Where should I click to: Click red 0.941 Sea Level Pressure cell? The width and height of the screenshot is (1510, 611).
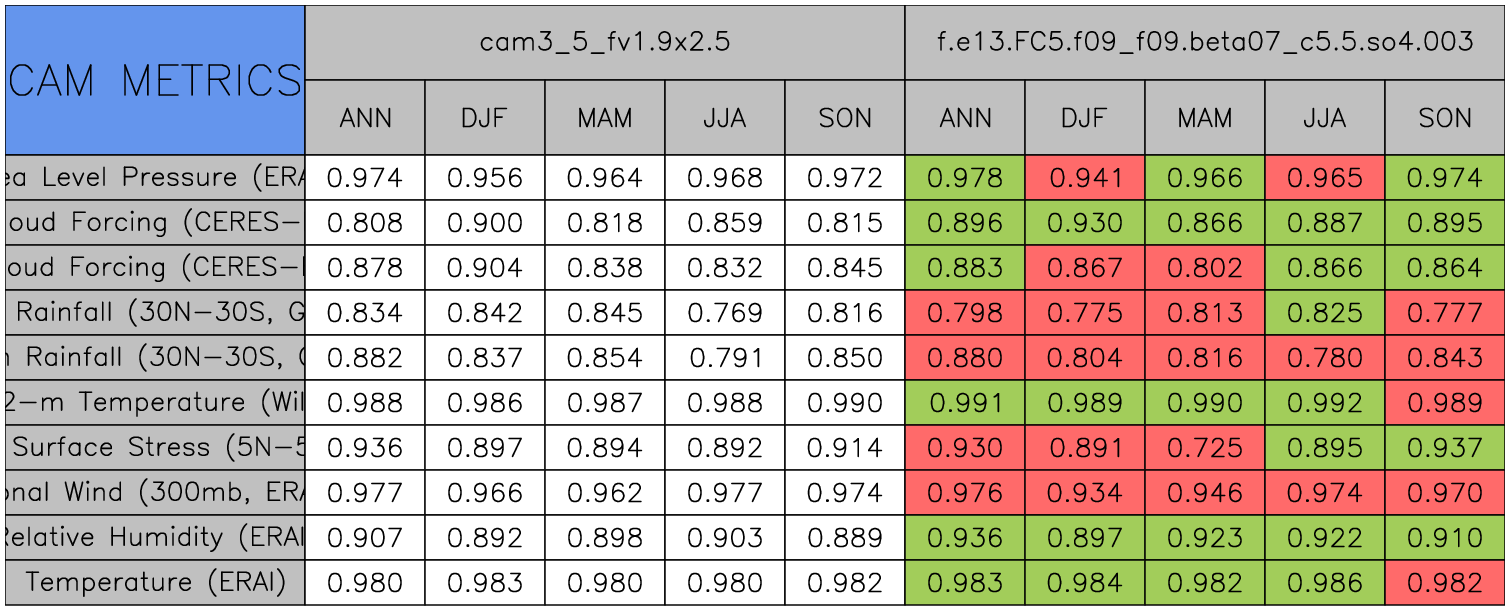pyautogui.click(x=1085, y=178)
